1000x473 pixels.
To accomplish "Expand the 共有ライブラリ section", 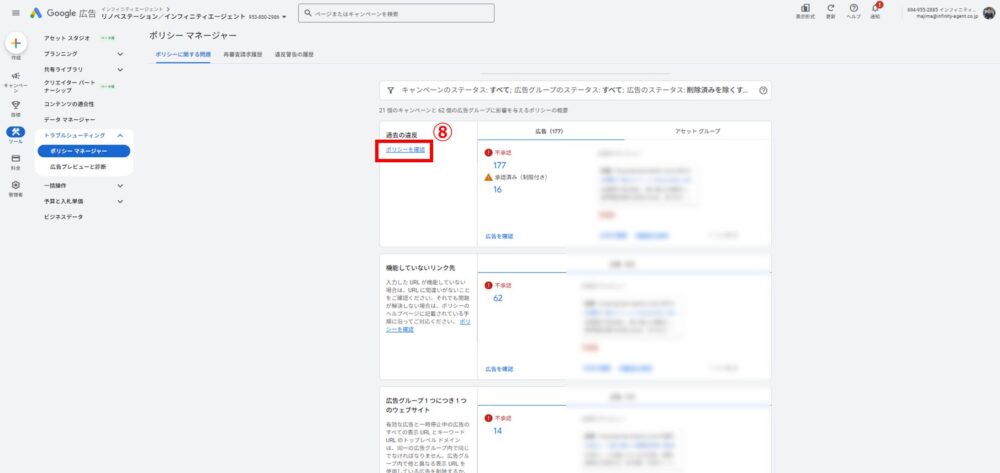I will [120, 69].
